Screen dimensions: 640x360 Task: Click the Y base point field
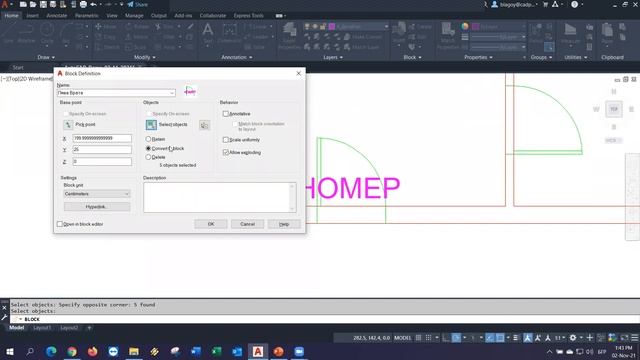click(102, 150)
